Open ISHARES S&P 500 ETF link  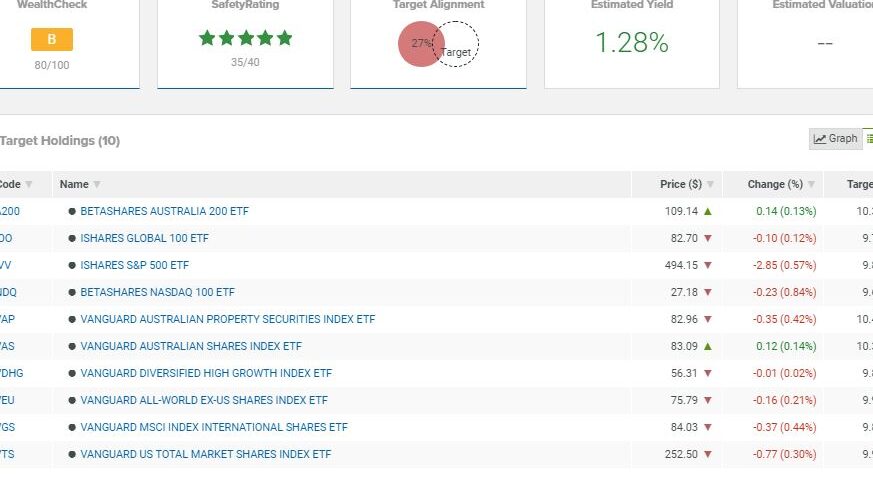click(x=134, y=266)
